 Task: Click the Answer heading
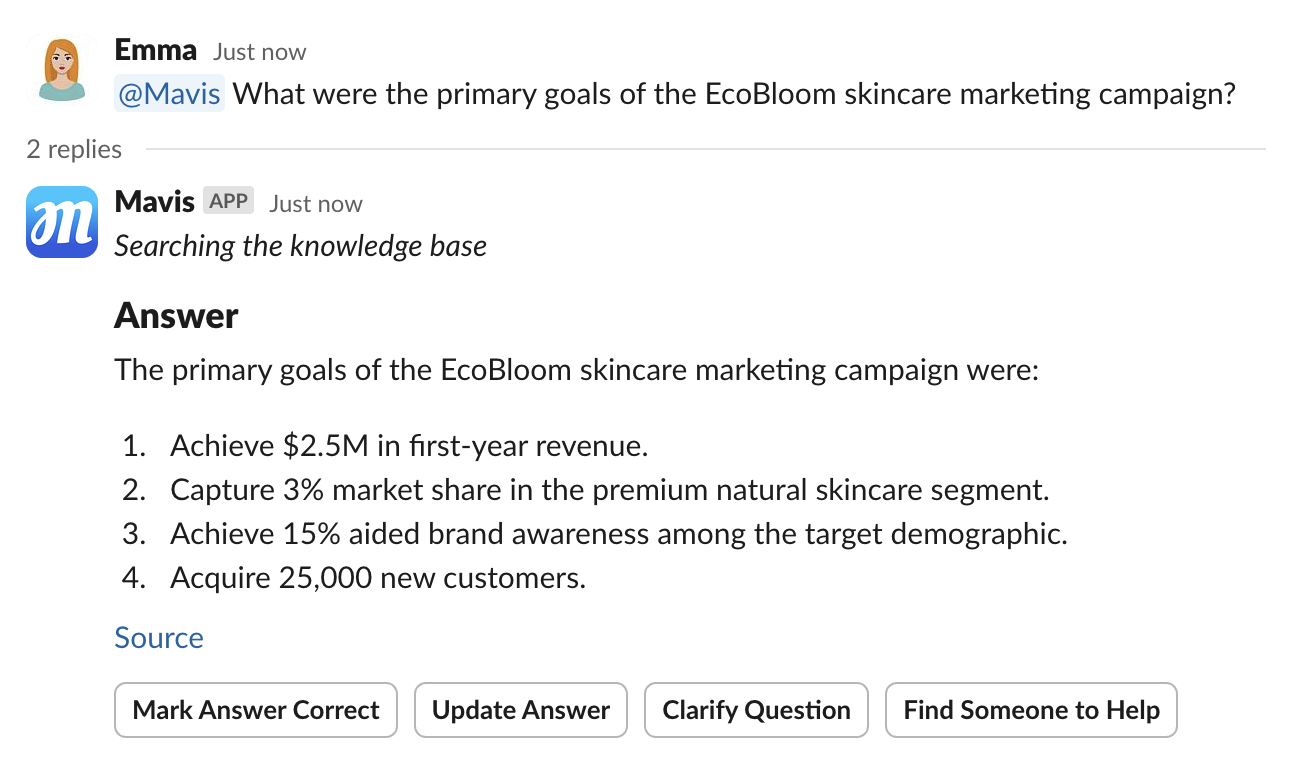coord(176,315)
